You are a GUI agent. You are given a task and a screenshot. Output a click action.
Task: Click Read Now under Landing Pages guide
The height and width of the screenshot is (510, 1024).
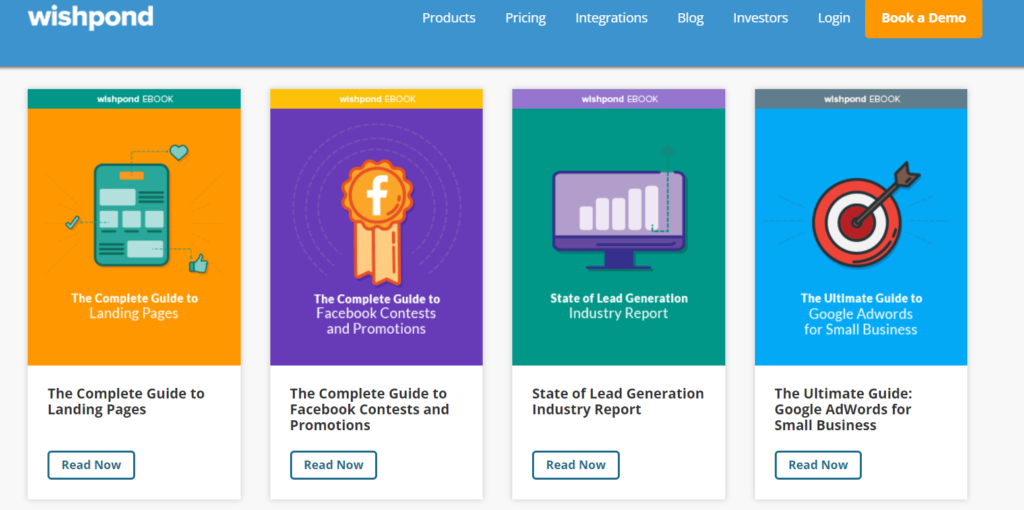(x=91, y=465)
